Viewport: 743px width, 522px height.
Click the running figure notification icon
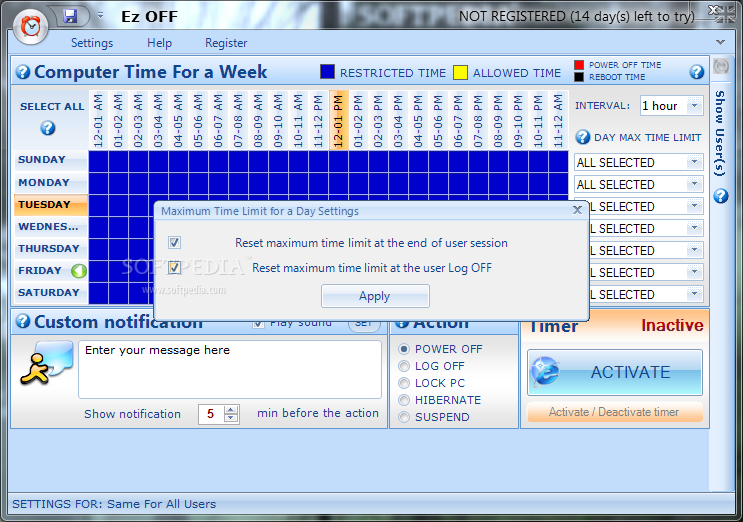coord(46,363)
